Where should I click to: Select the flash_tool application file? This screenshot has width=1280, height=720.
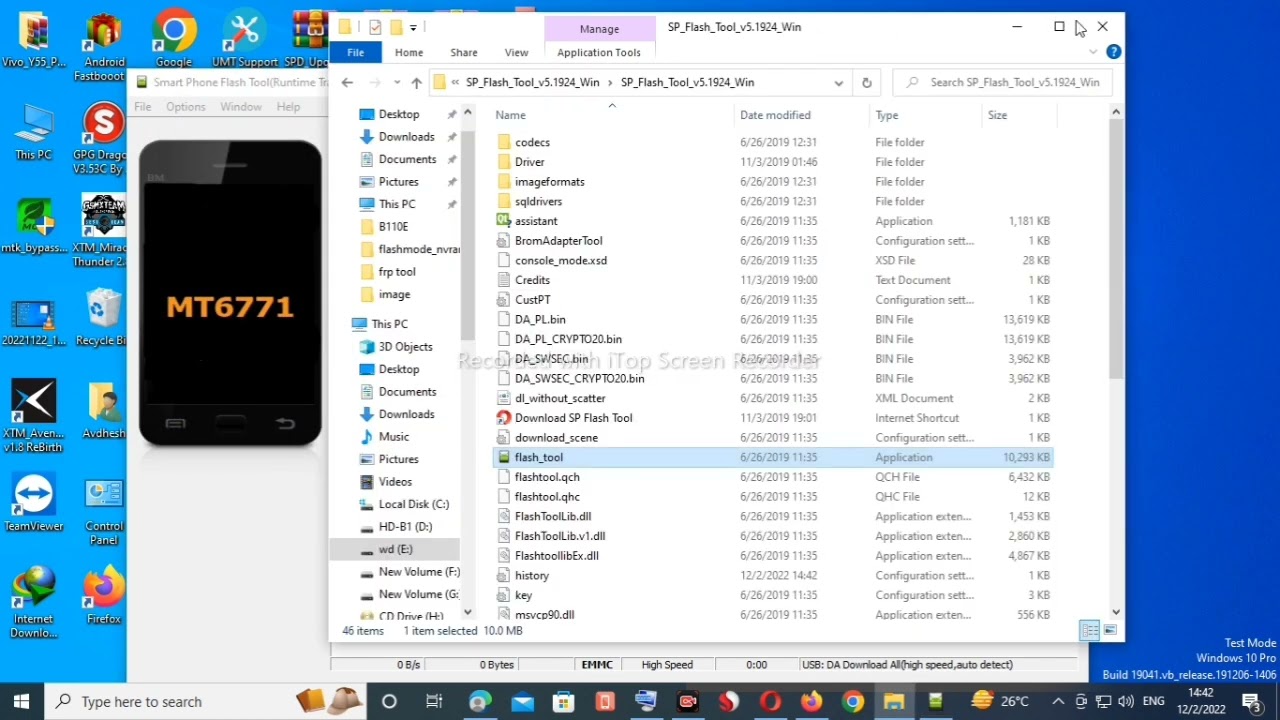point(772,457)
